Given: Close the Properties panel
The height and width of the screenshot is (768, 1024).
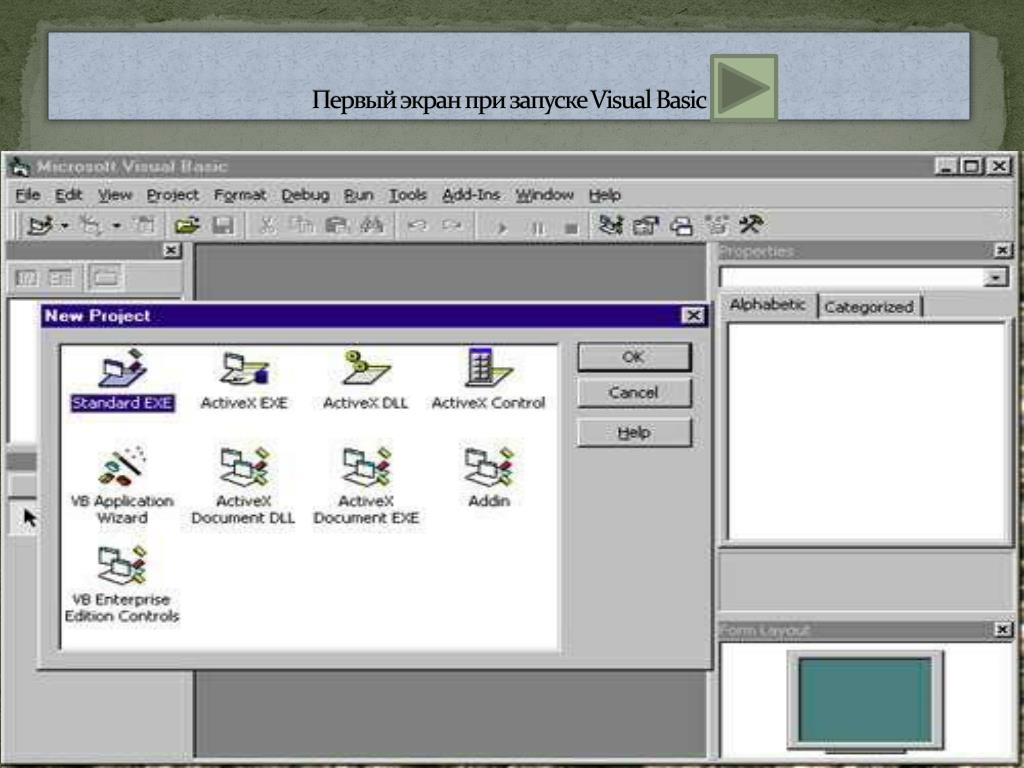Looking at the screenshot, I should 1002,250.
